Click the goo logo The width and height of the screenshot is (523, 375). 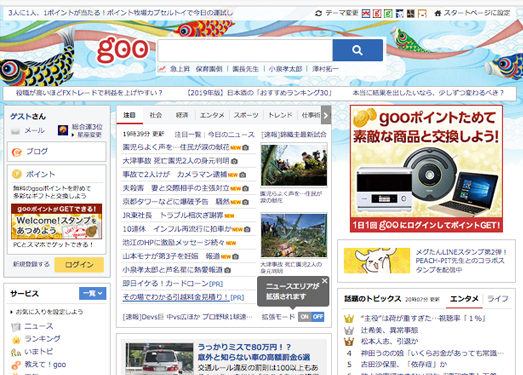point(122,49)
